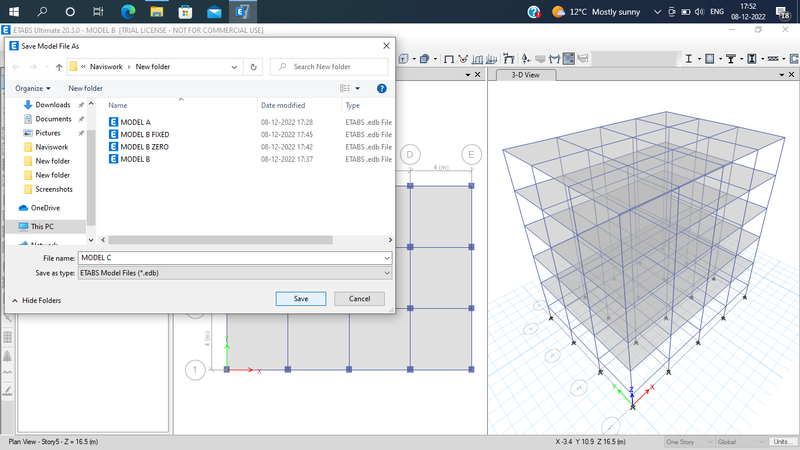This screenshot has height=450, width=800.
Task: Click the joint loads display icon
Action: [463, 59]
